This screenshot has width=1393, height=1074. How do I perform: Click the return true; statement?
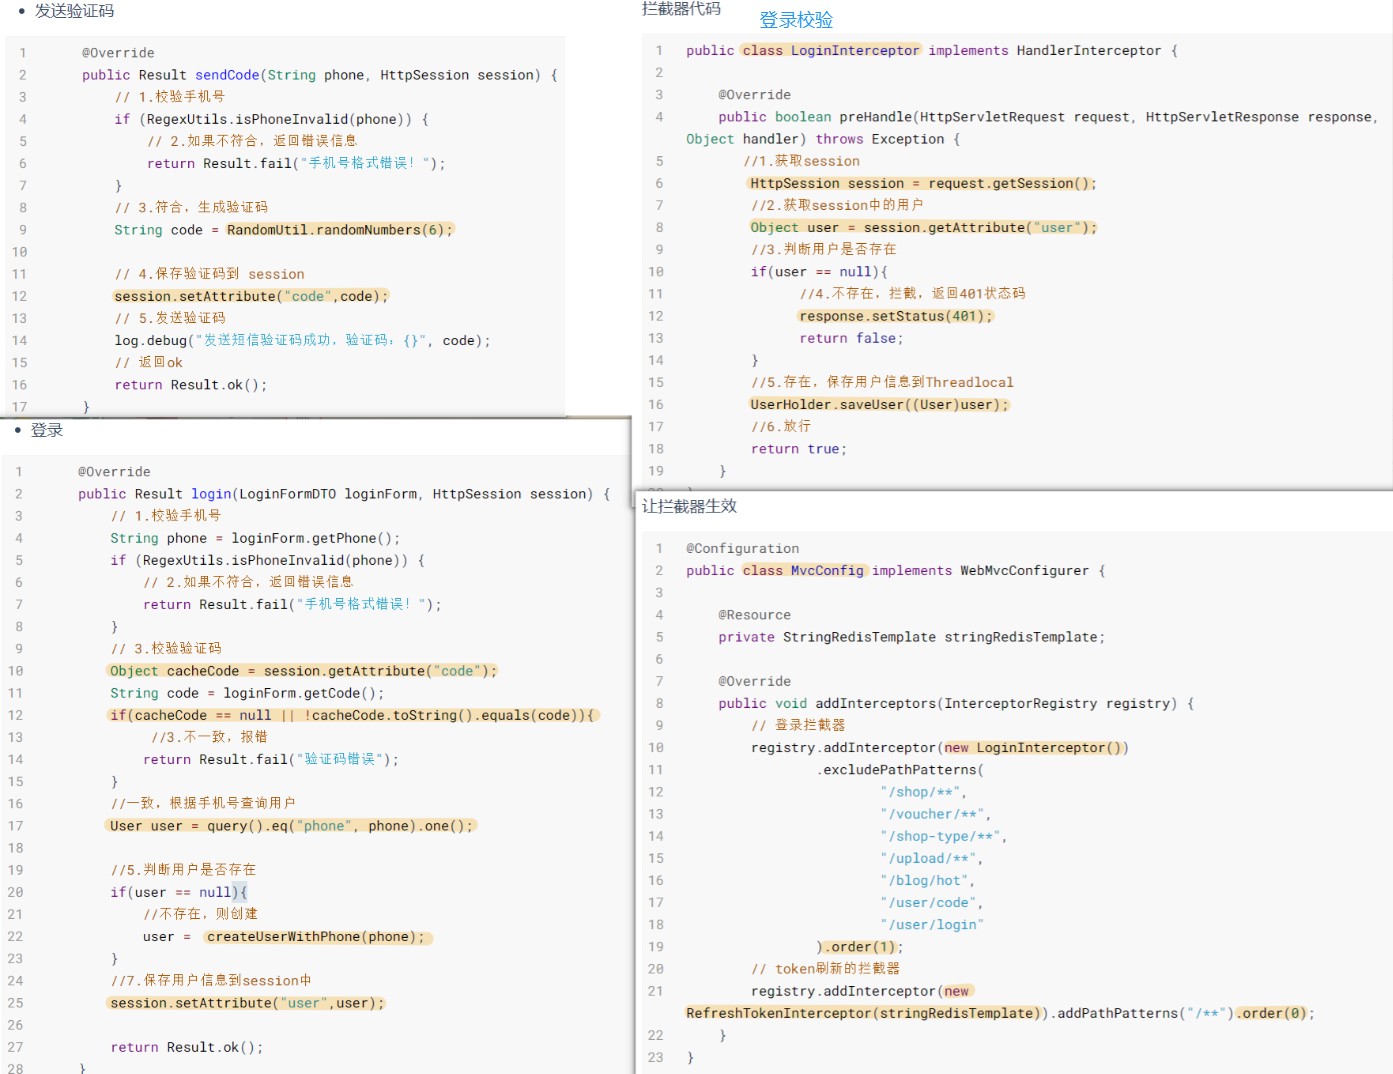click(x=799, y=449)
